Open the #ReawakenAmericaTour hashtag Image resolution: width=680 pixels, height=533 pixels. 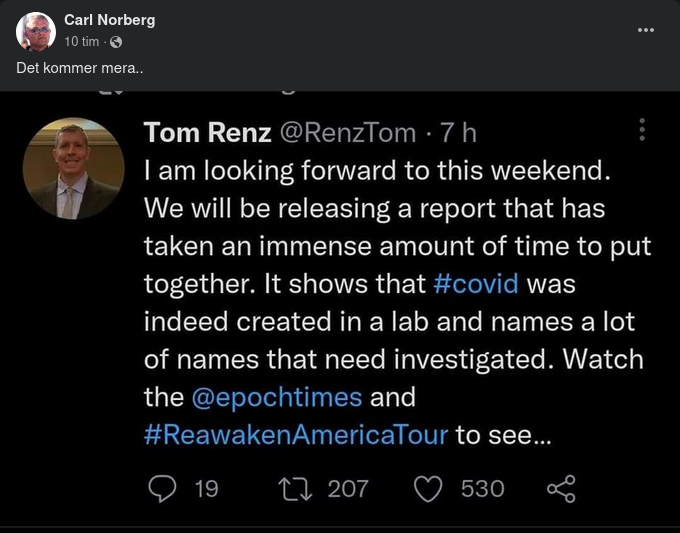click(x=296, y=434)
